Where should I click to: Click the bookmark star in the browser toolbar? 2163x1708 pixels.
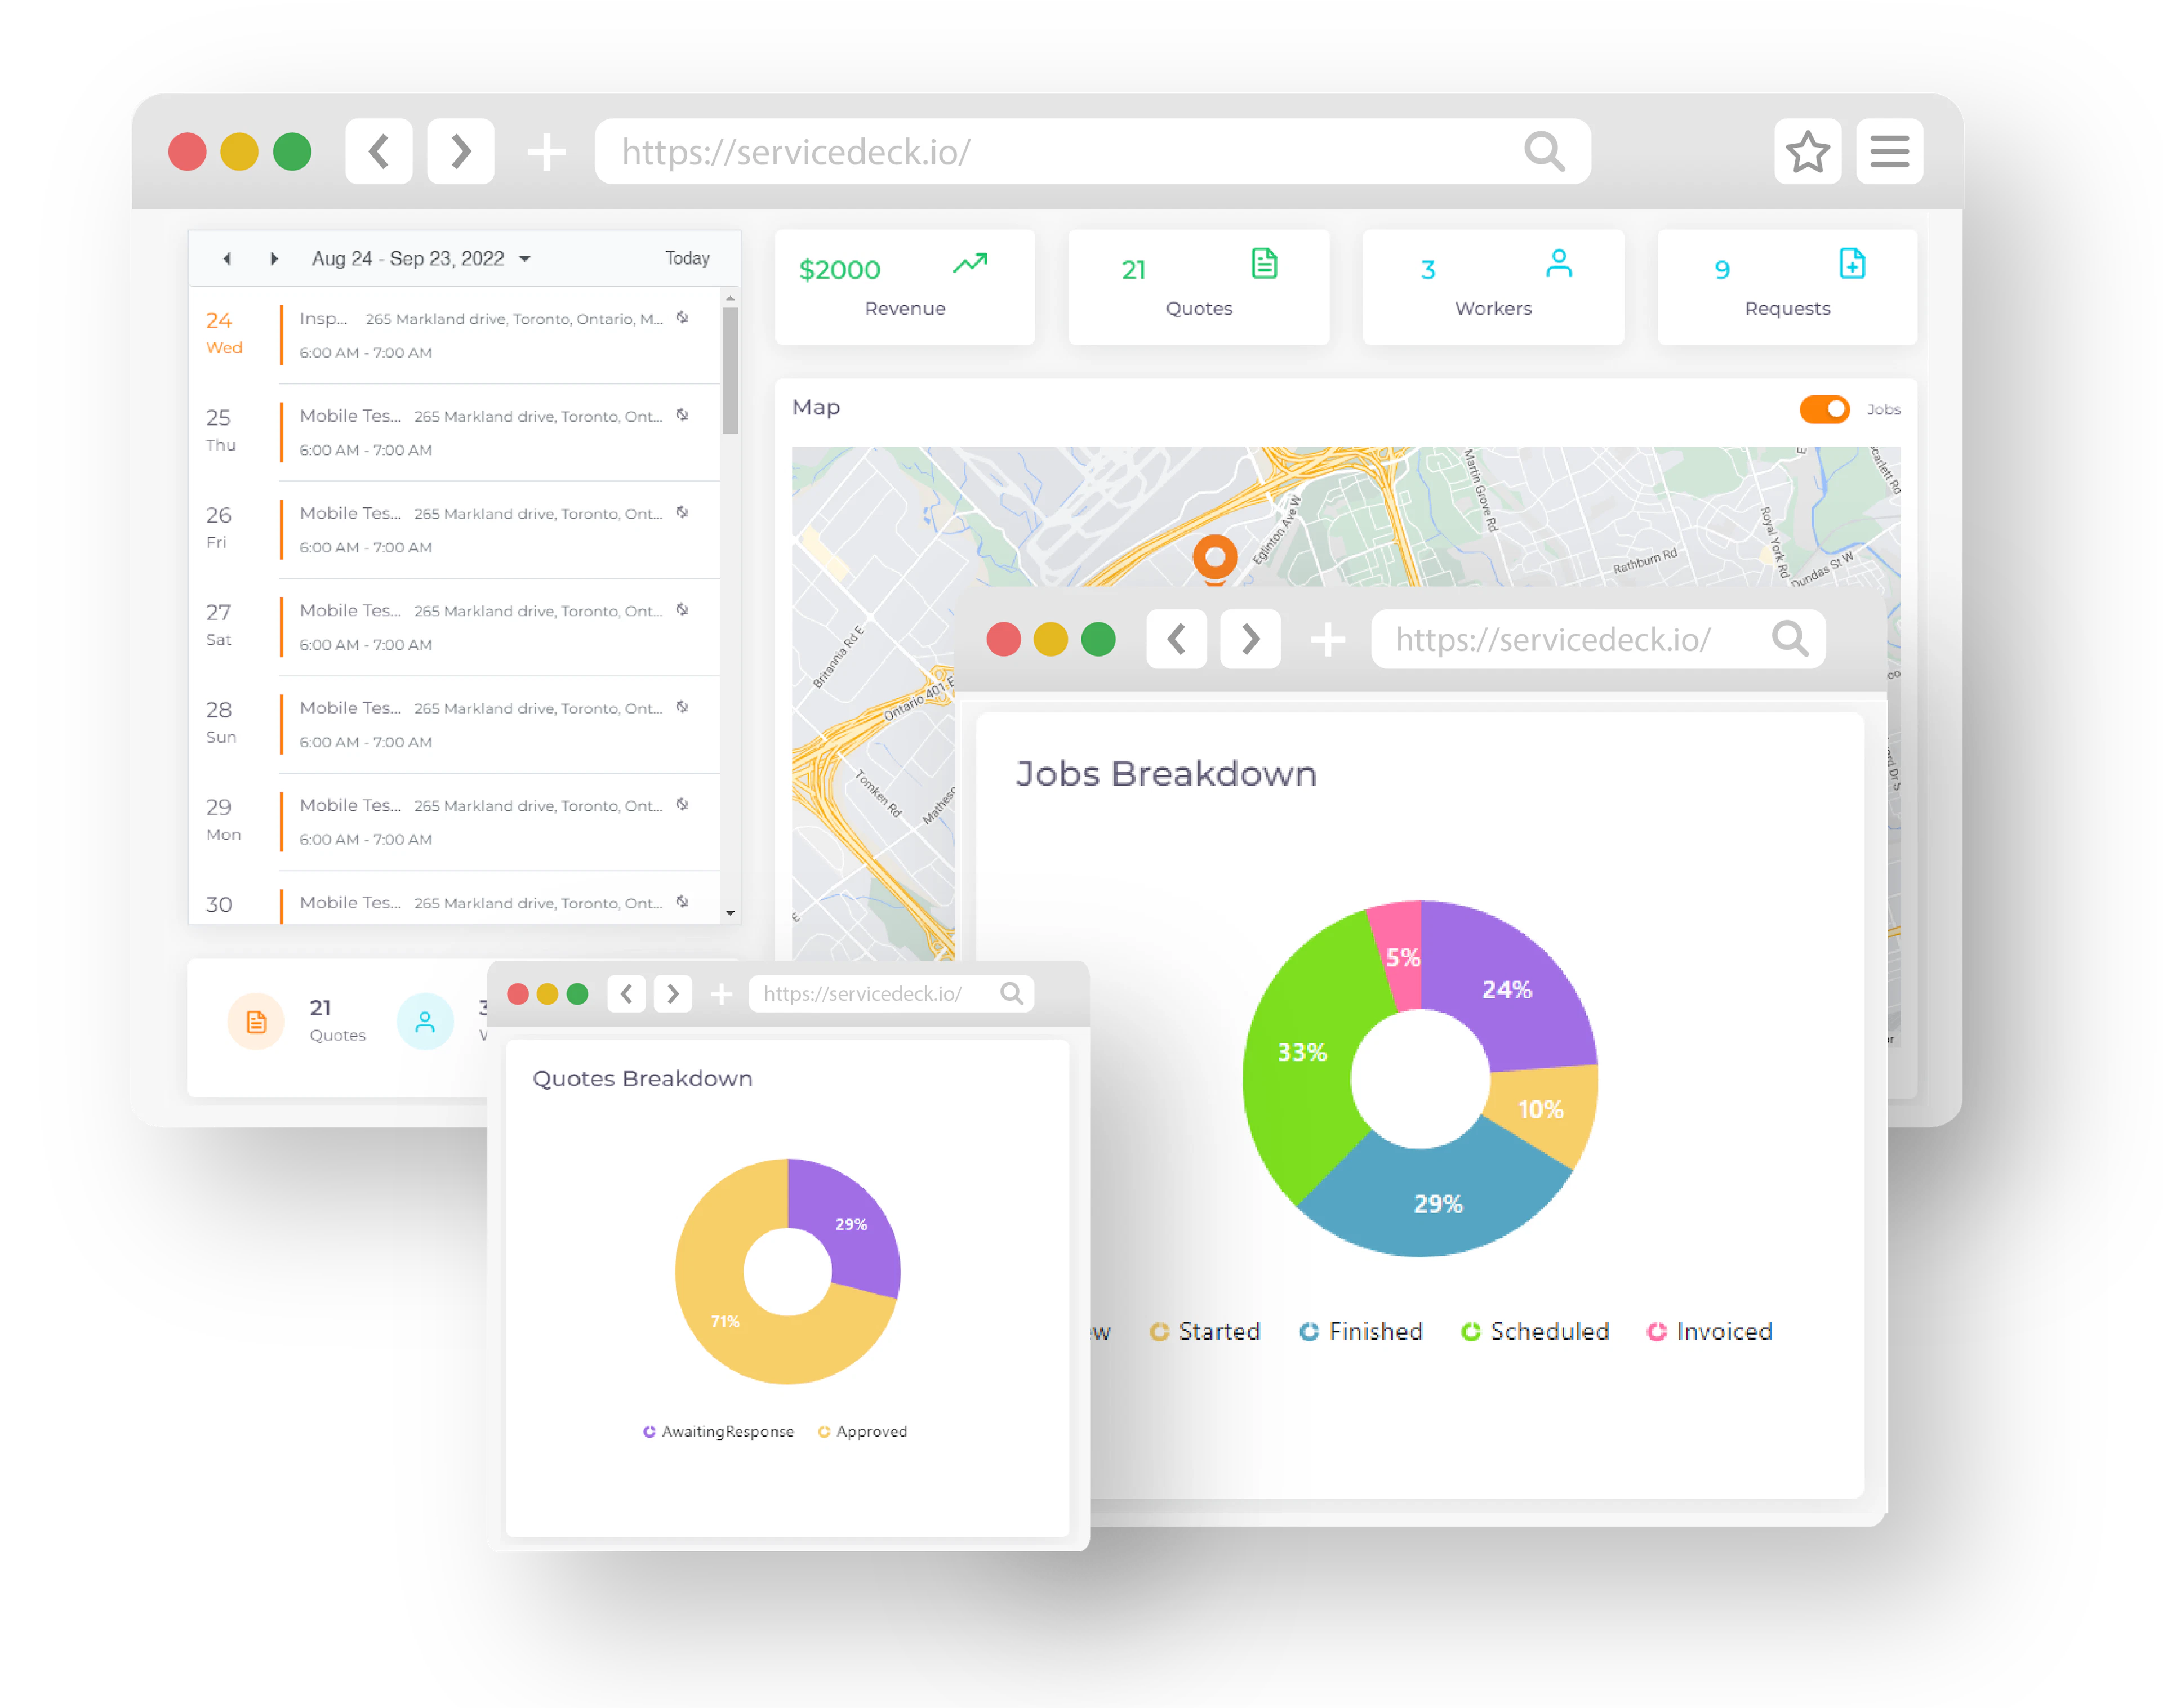pos(1808,152)
